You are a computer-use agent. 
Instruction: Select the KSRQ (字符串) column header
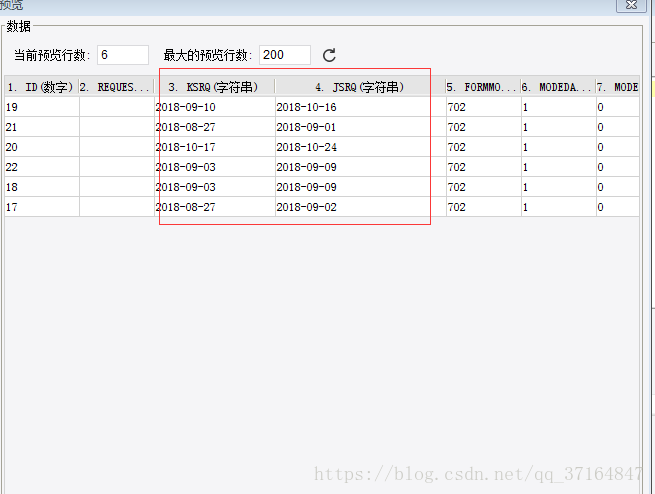tap(215, 87)
